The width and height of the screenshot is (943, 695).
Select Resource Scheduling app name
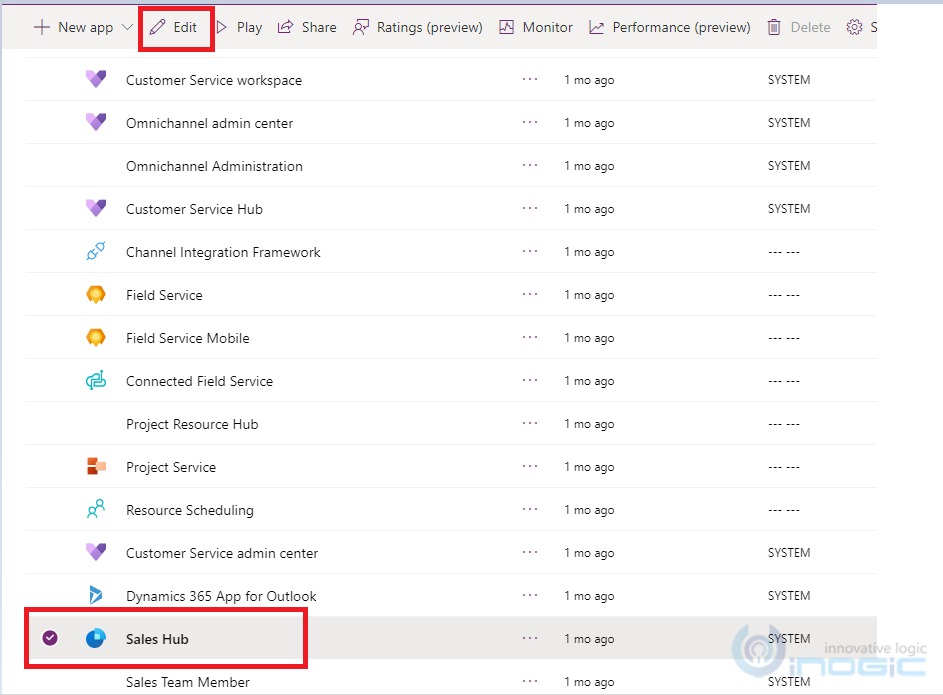[x=189, y=510]
